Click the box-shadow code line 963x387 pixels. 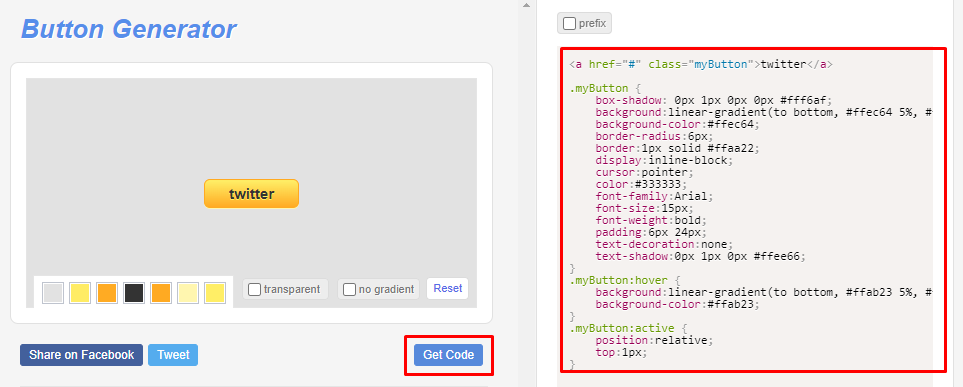pyautogui.click(x=714, y=101)
